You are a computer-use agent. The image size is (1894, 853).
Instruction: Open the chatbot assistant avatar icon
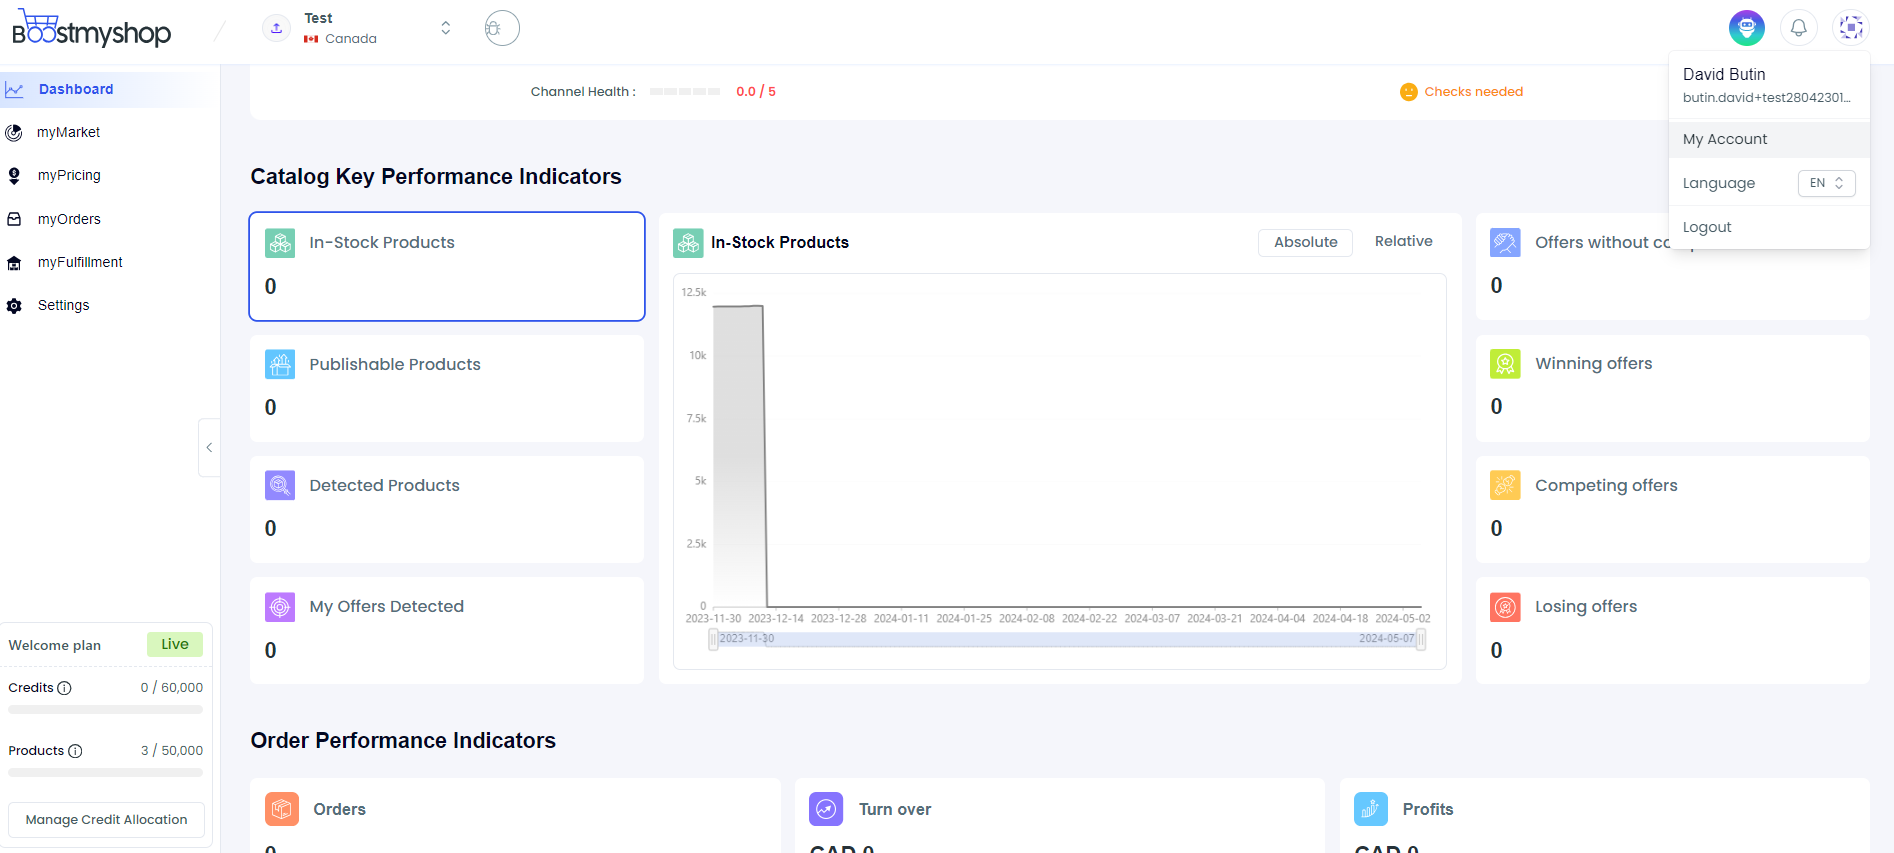[1746, 28]
